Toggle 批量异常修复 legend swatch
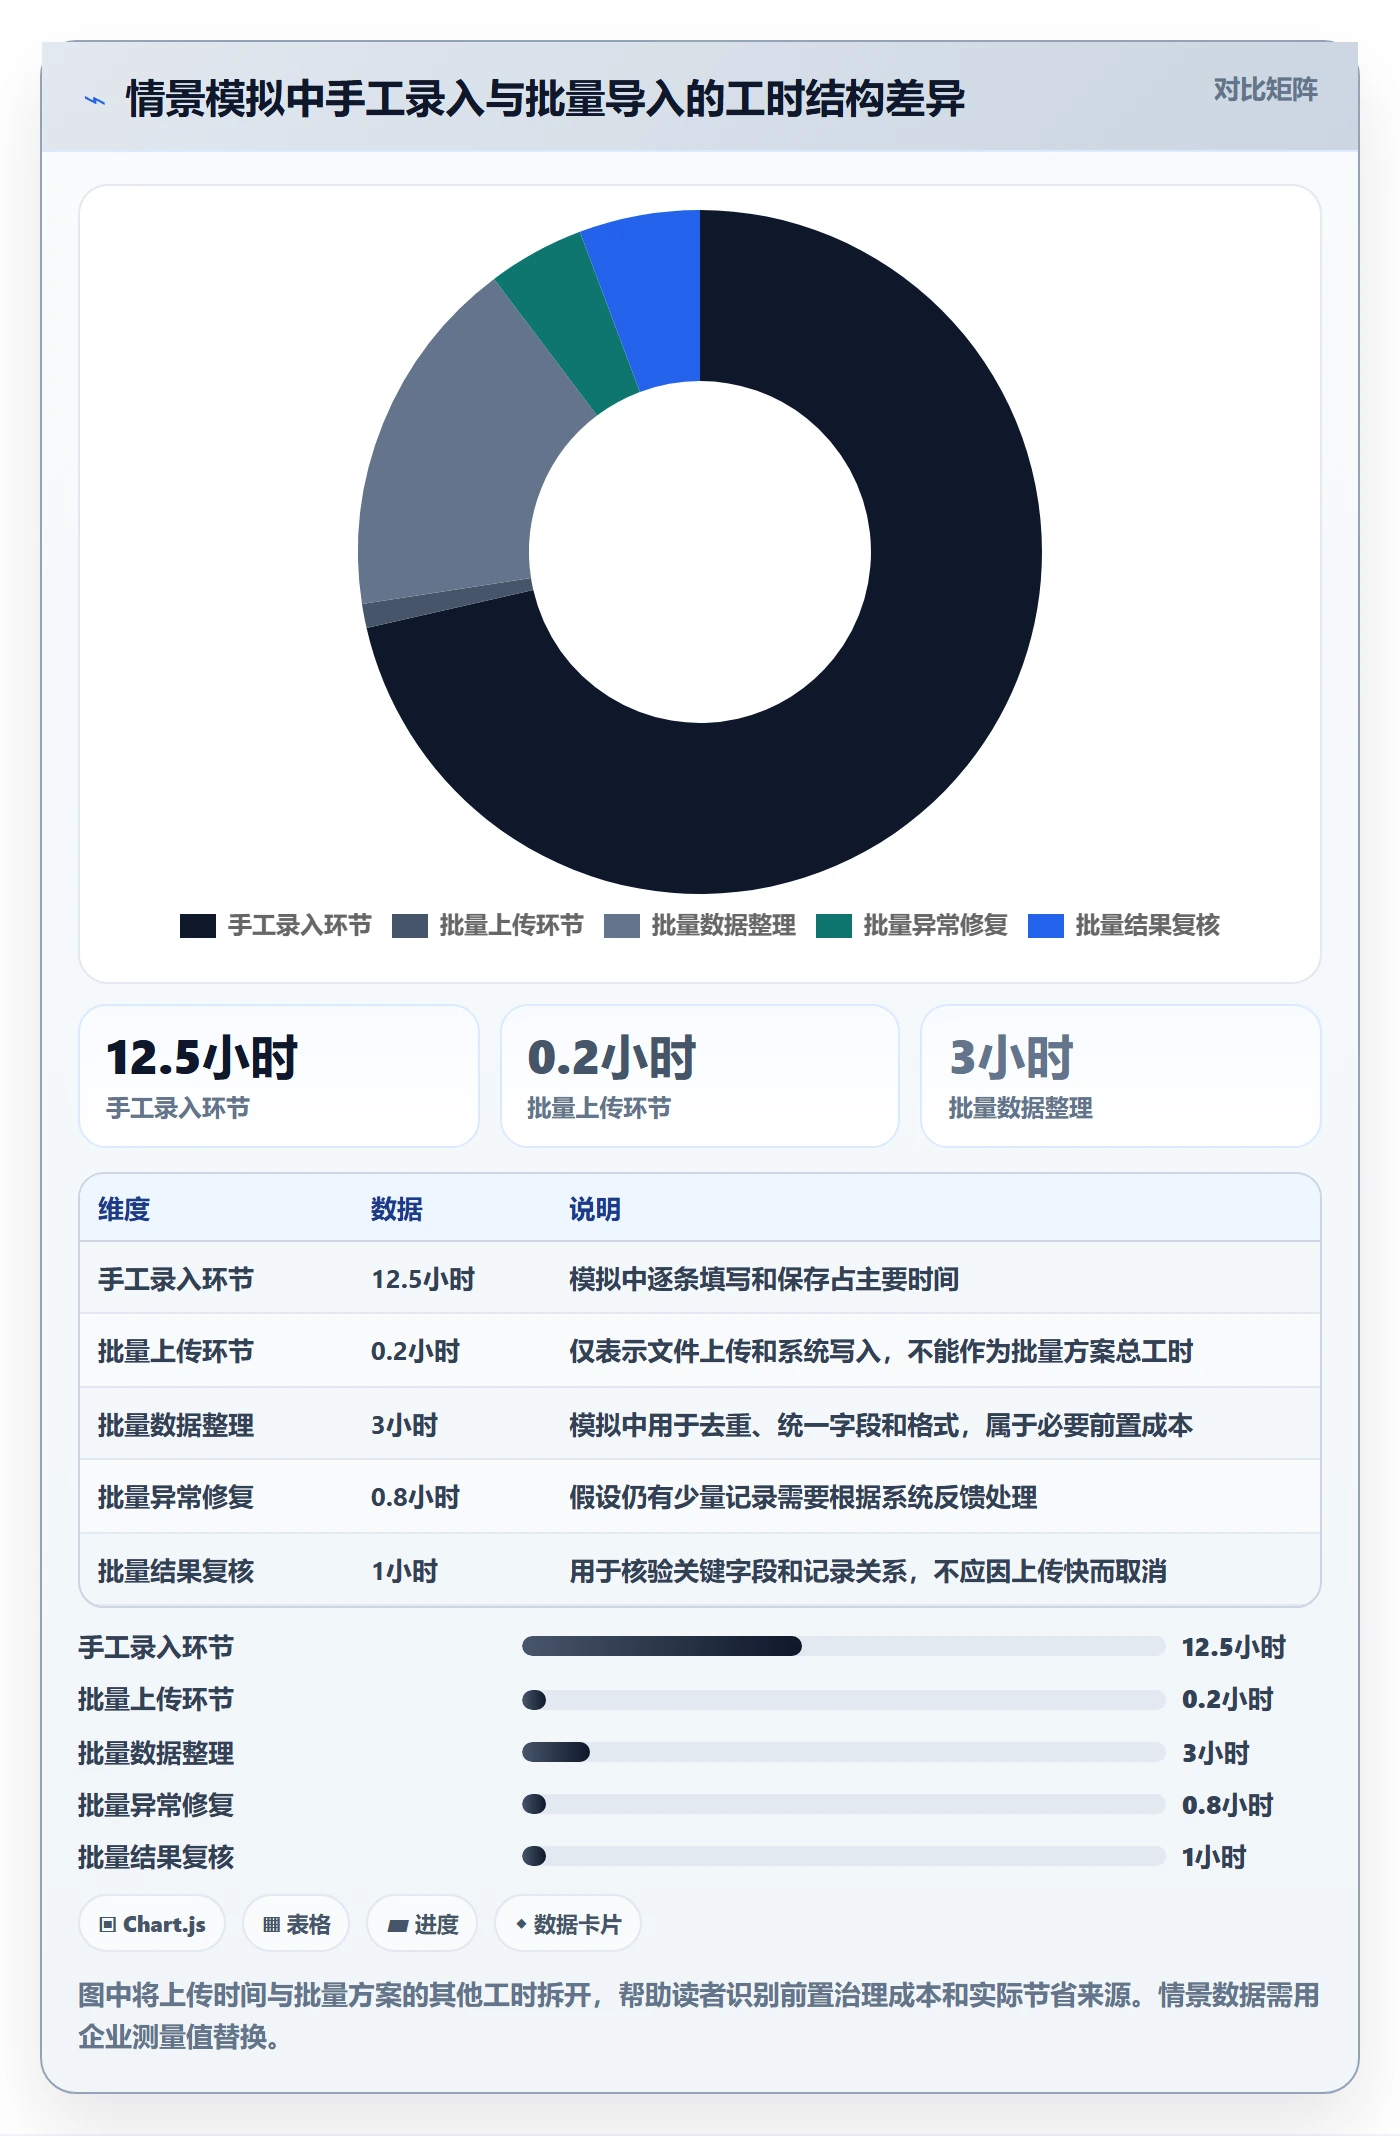Image resolution: width=1400 pixels, height=2136 pixels. tap(833, 926)
